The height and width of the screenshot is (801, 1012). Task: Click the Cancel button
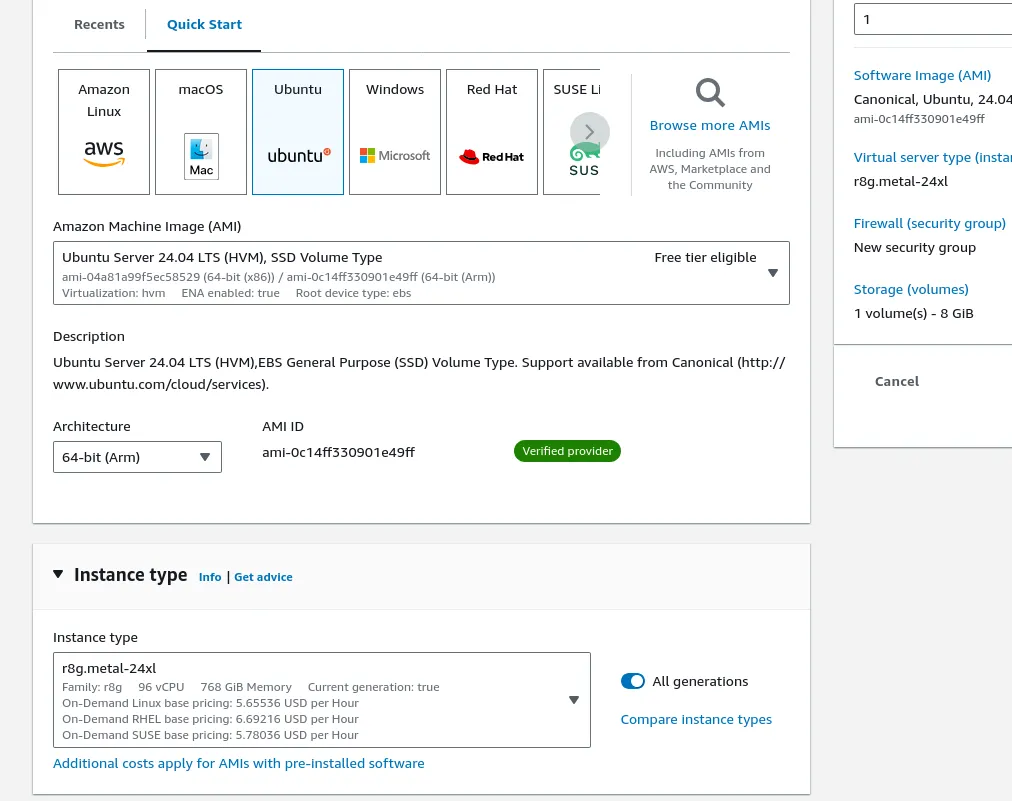click(x=896, y=381)
